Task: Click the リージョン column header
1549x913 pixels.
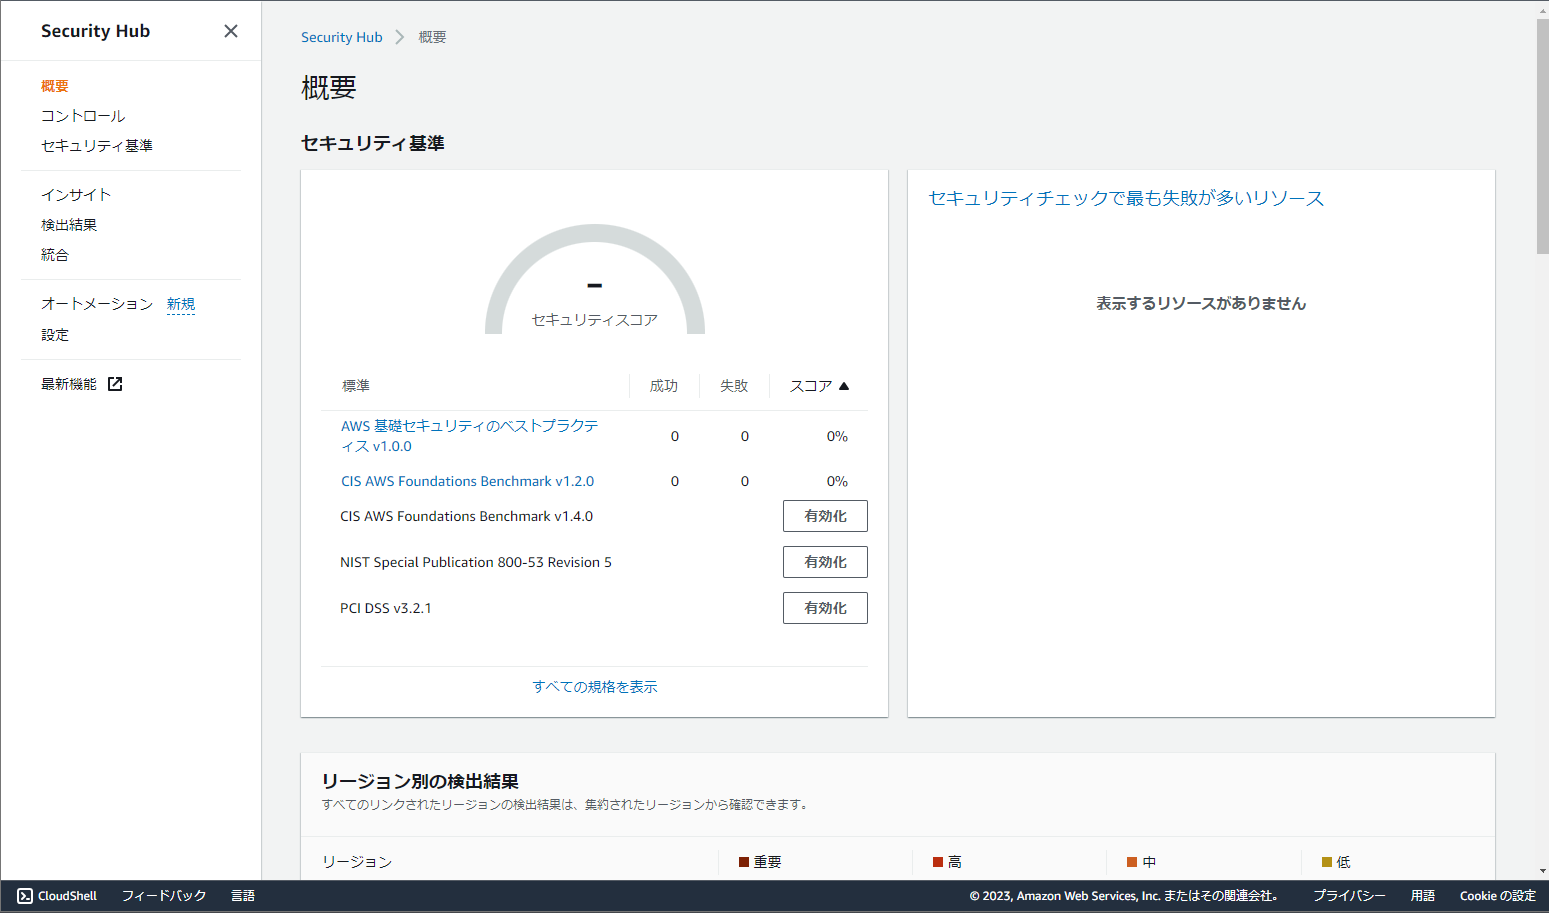Action: pyautogui.click(x=357, y=862)
